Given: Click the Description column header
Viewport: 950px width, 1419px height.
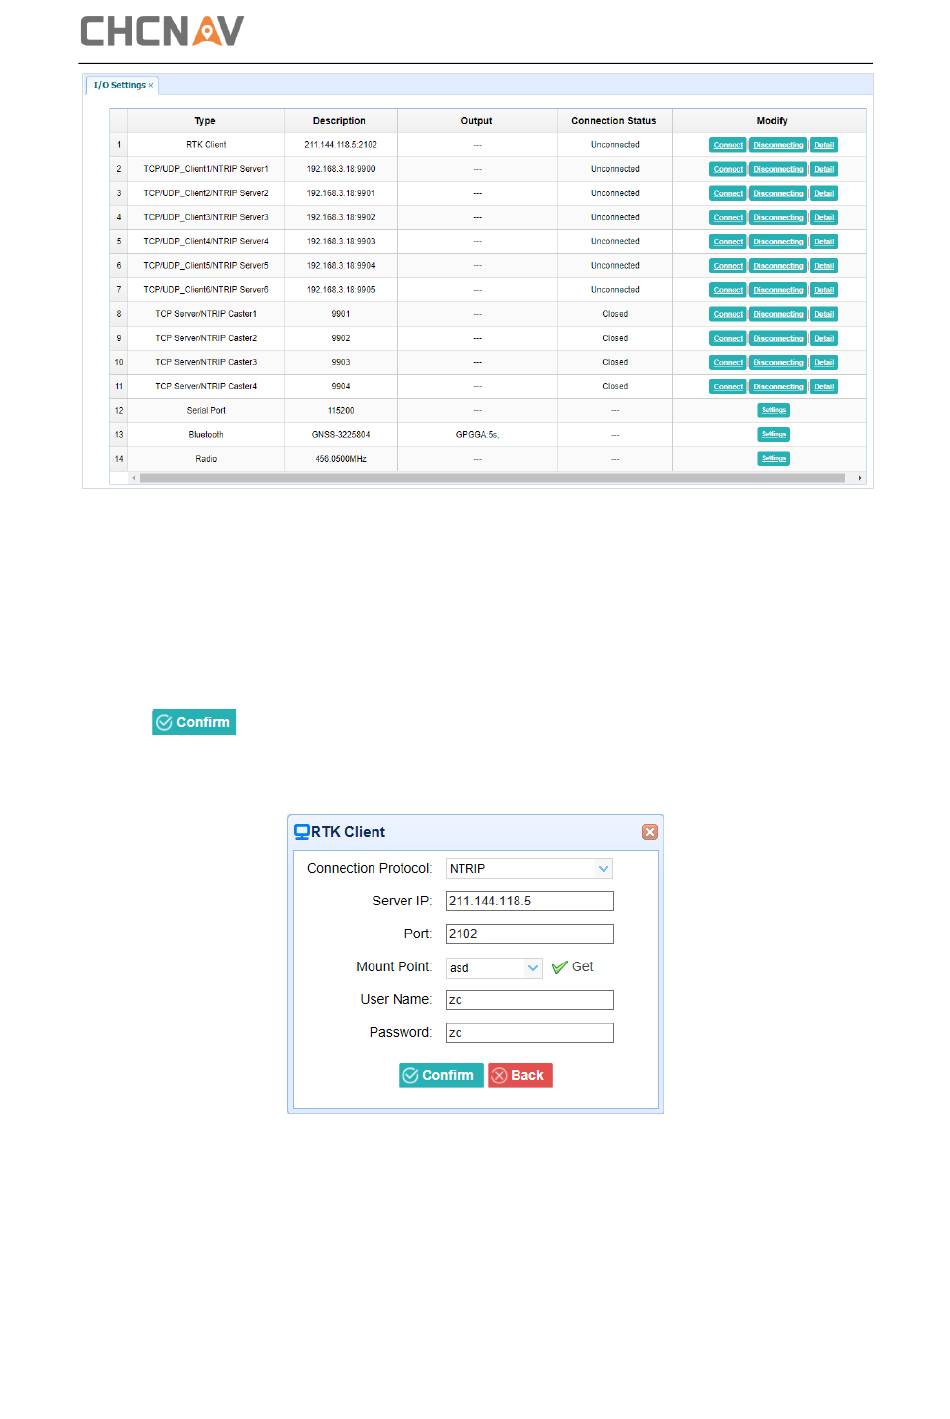Looking at the screenshot, I should click(340, 121).
